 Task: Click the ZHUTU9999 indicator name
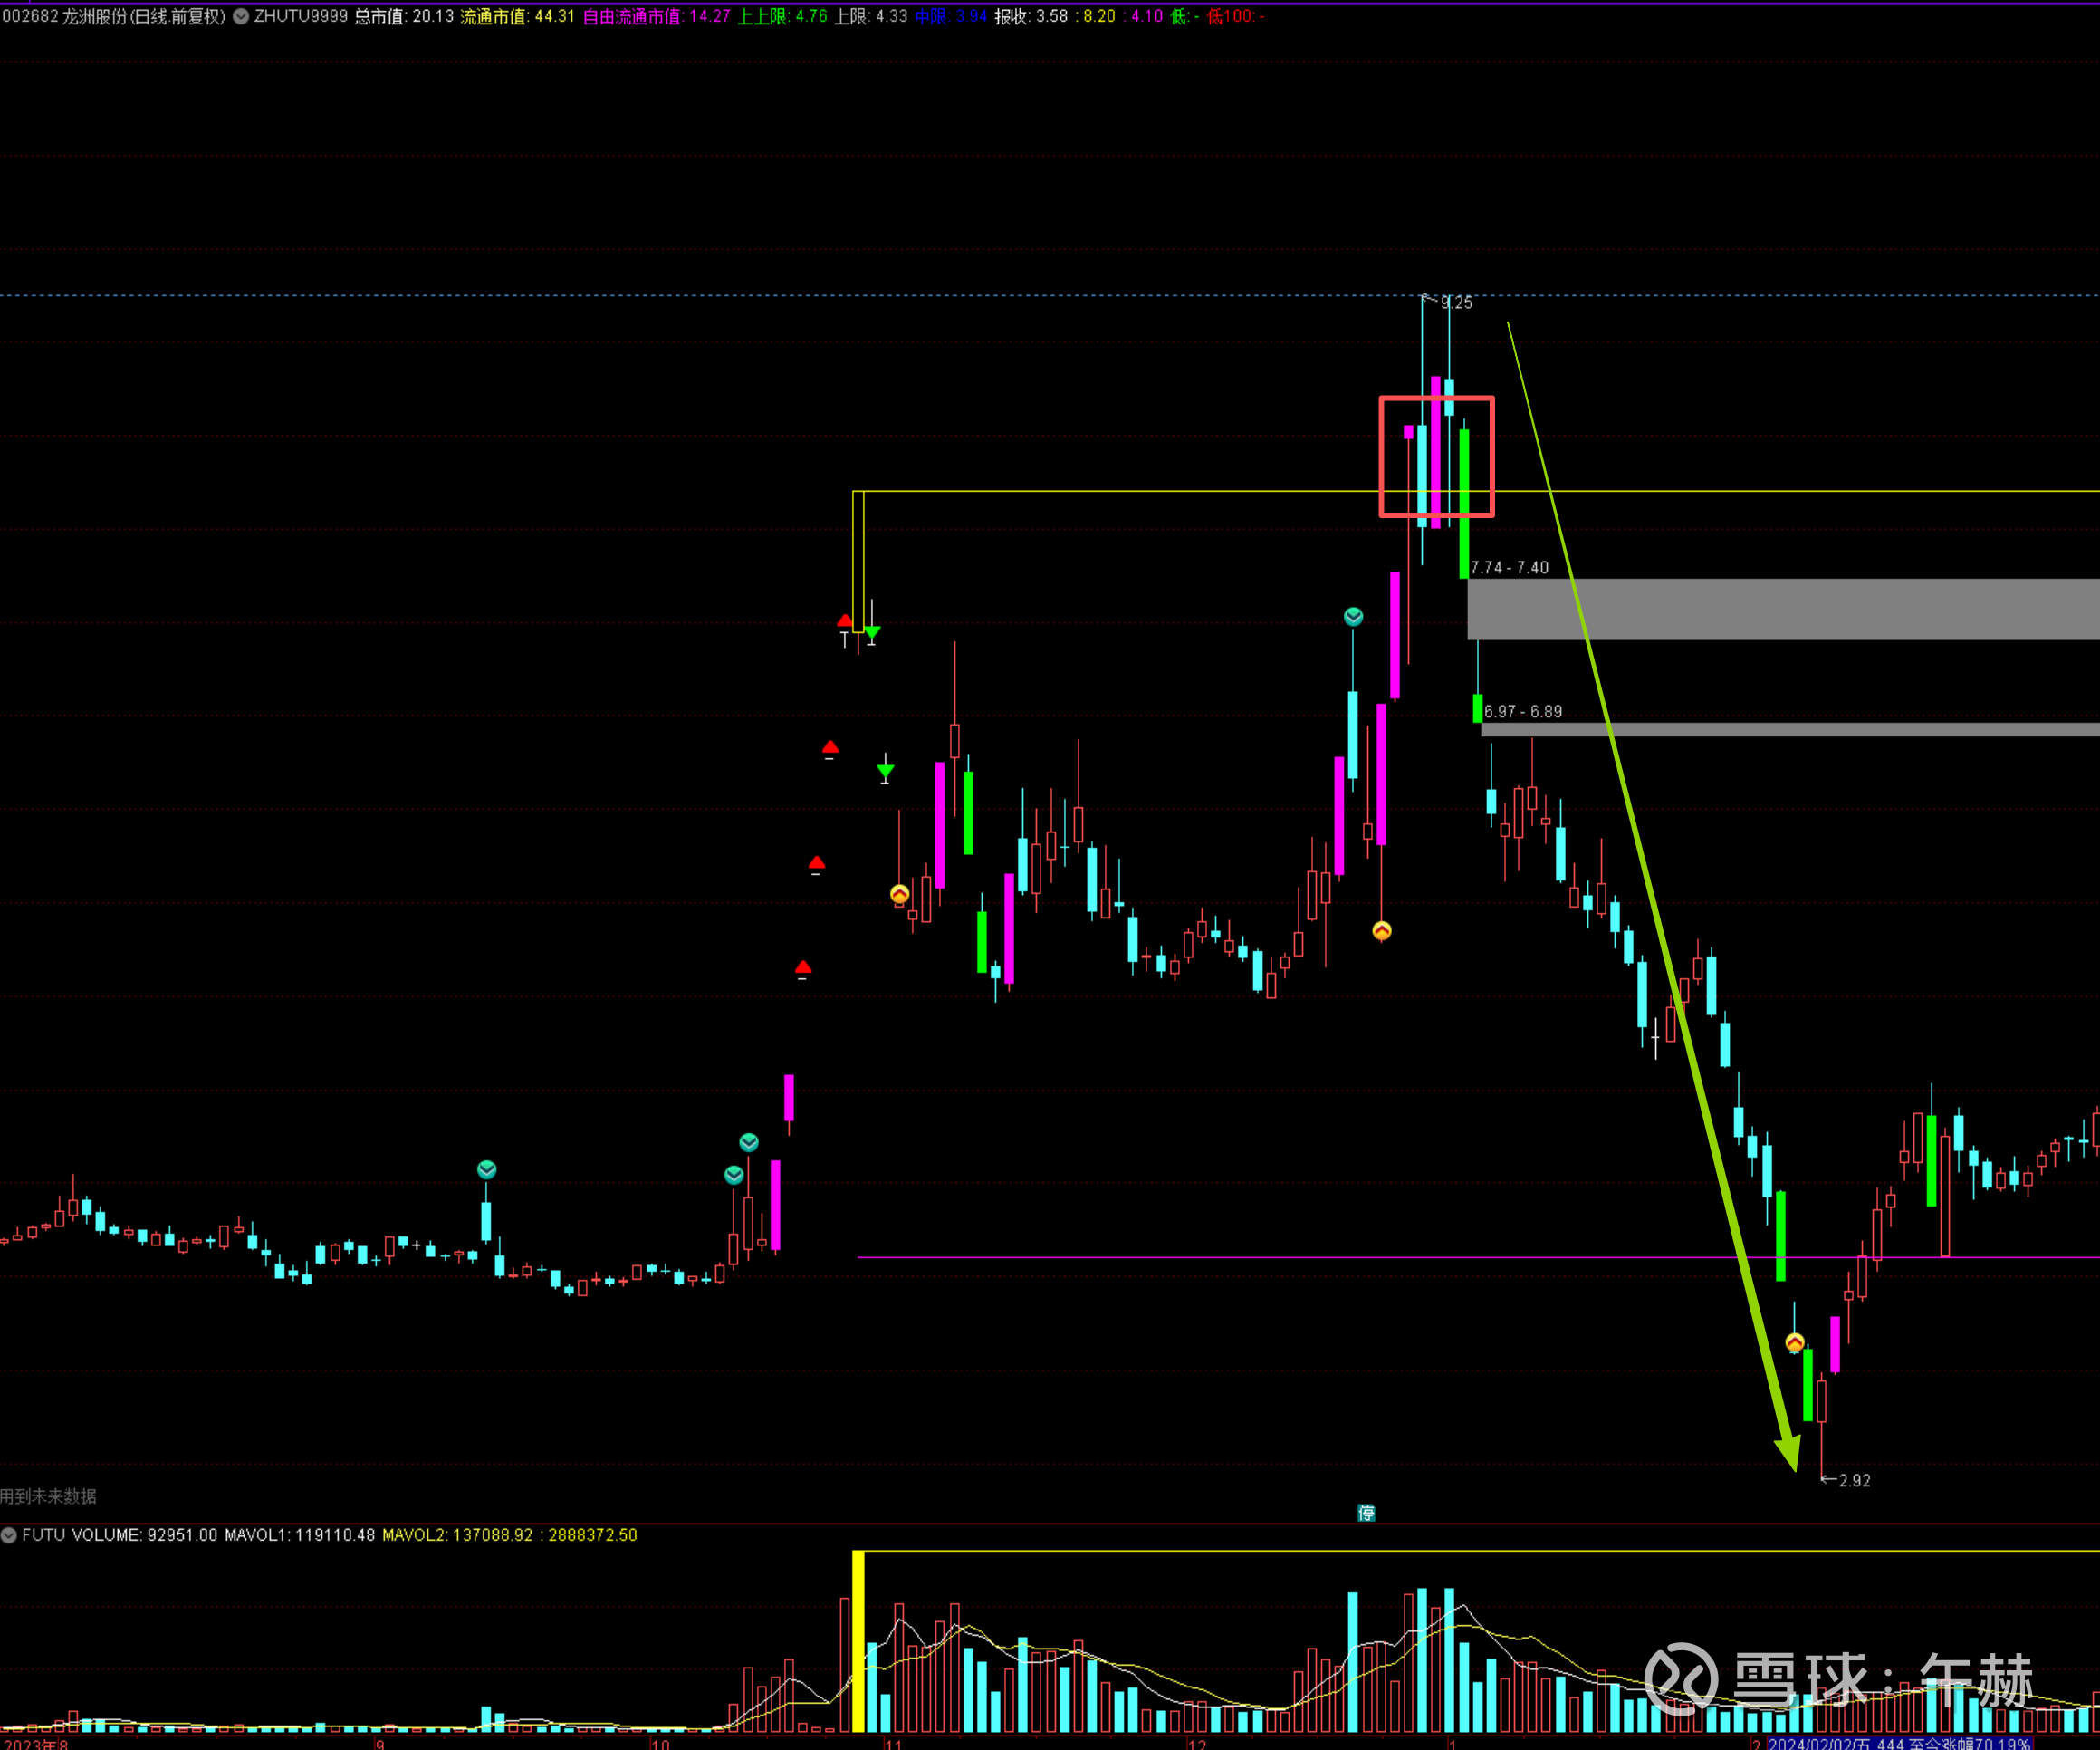click(x=300, y=16)
